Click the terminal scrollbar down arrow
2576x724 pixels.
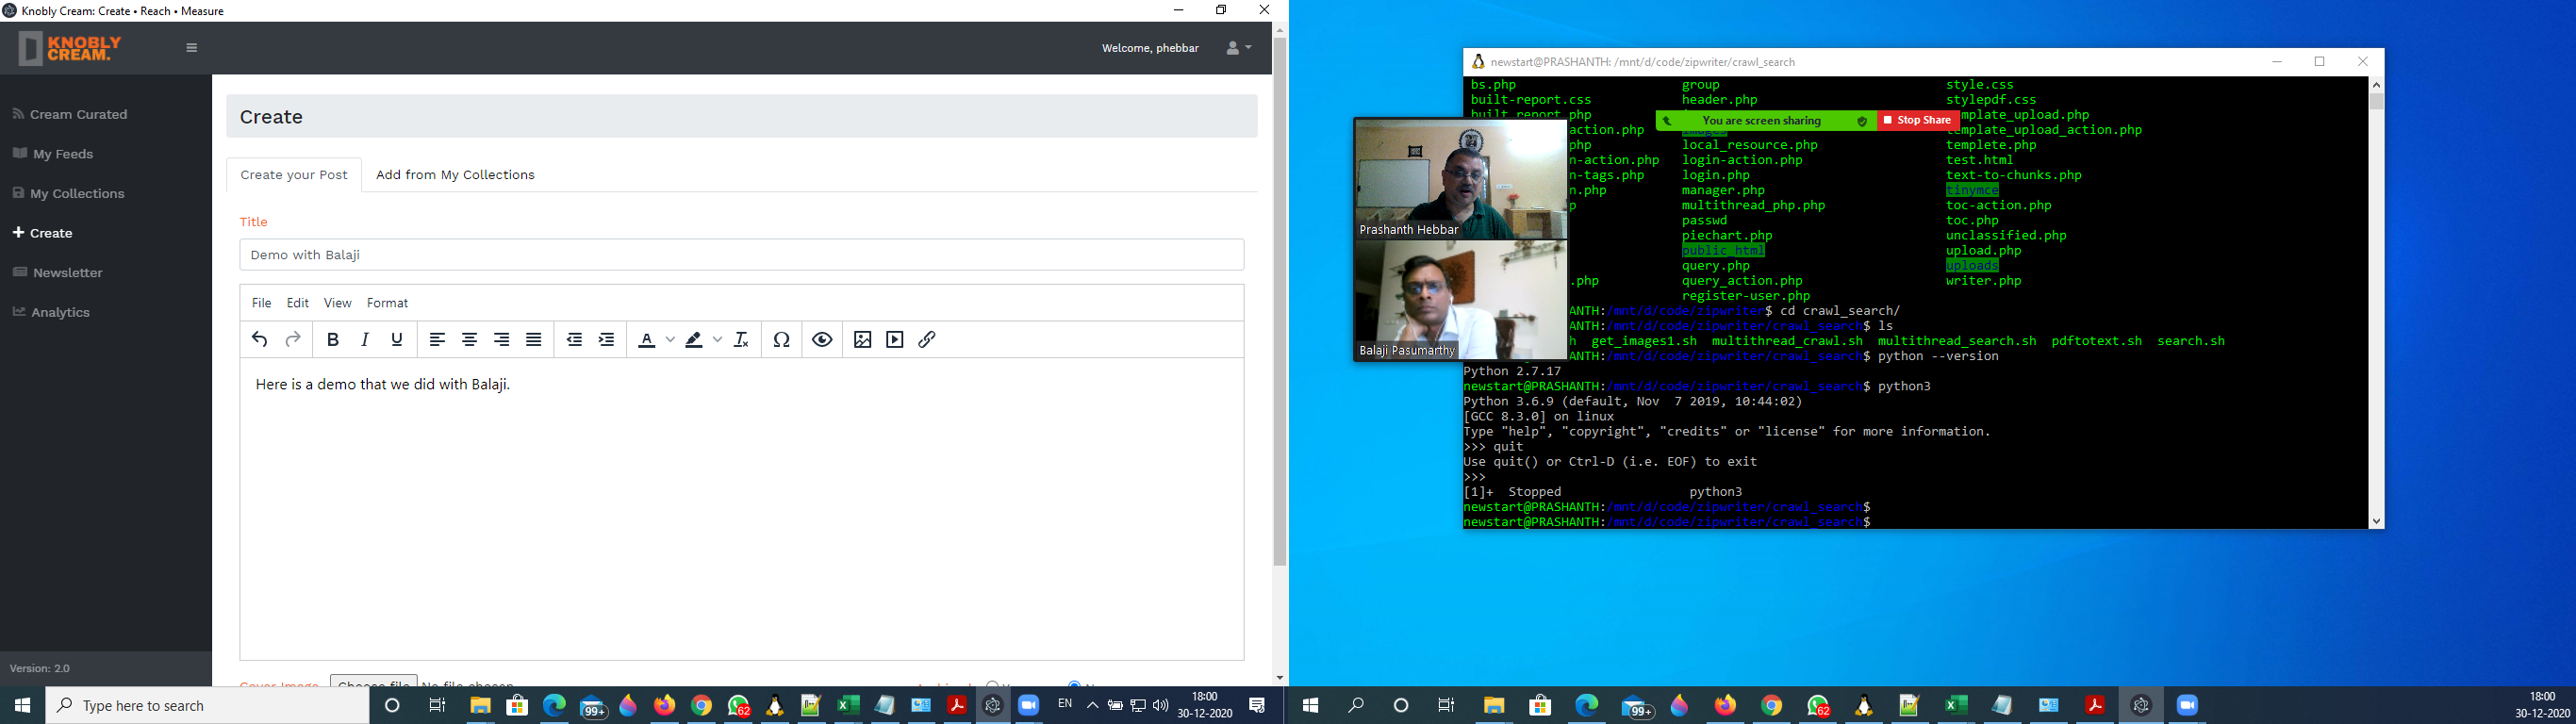[x=2377, y=521]
